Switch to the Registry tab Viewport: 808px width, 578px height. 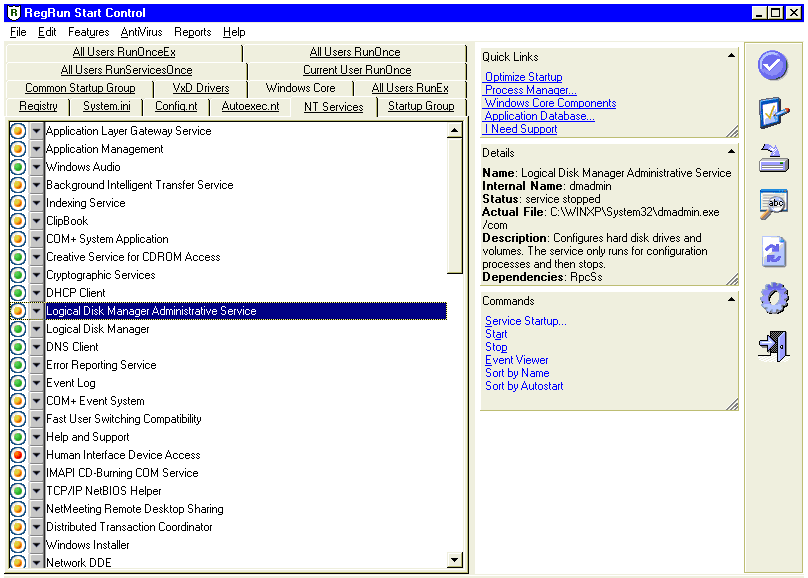38,106
